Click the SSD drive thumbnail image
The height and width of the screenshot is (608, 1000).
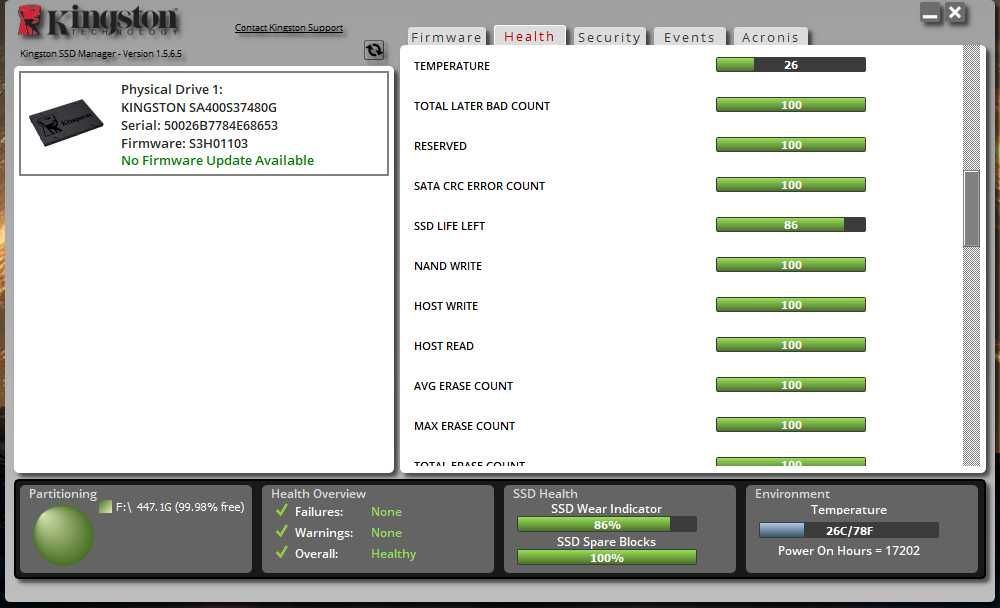pyautogui.click(x=66, y=122)
